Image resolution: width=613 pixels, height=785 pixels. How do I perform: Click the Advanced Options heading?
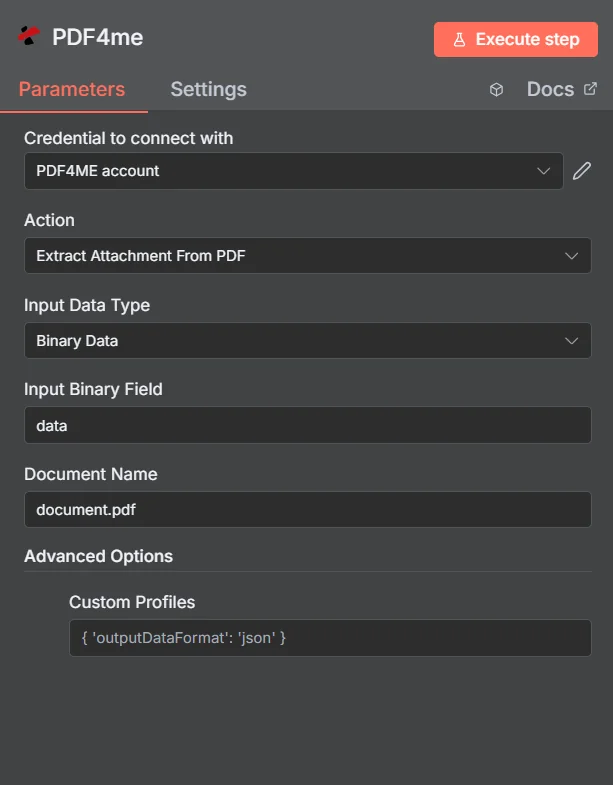(99, 556)
